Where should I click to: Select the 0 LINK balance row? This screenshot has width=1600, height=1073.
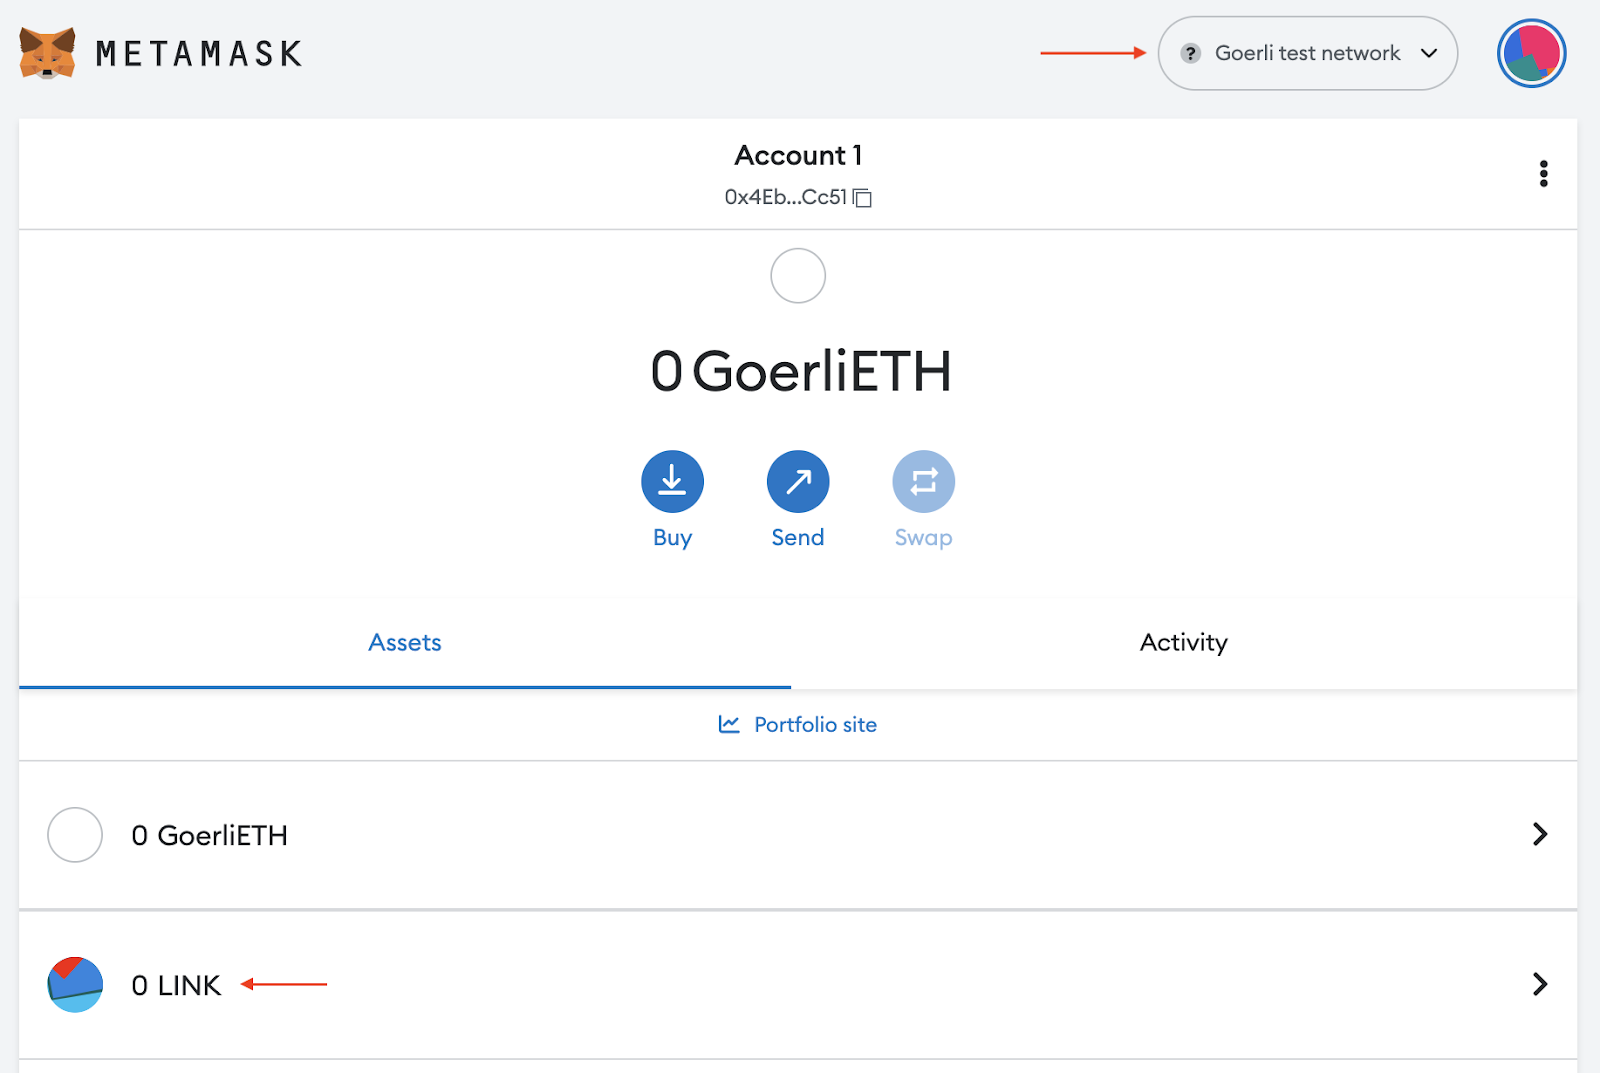pyautogui.click(x=176, y=984)
